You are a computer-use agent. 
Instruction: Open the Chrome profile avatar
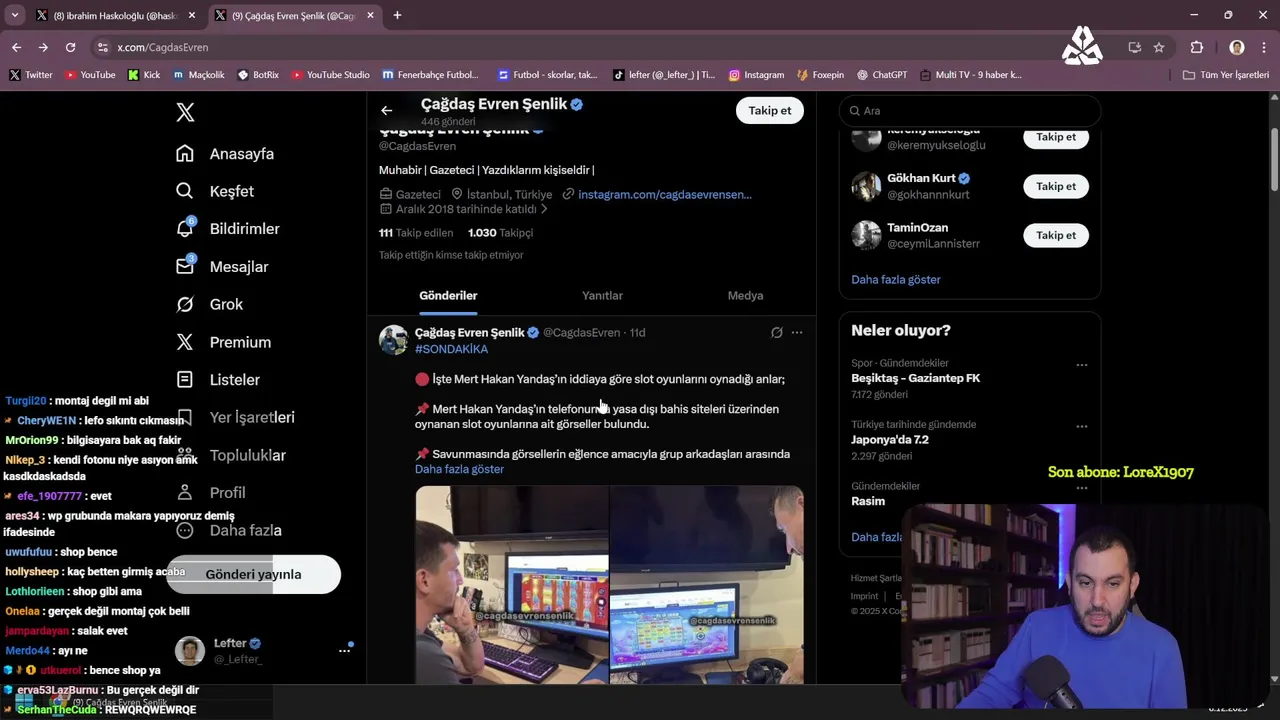(1237, 47)
